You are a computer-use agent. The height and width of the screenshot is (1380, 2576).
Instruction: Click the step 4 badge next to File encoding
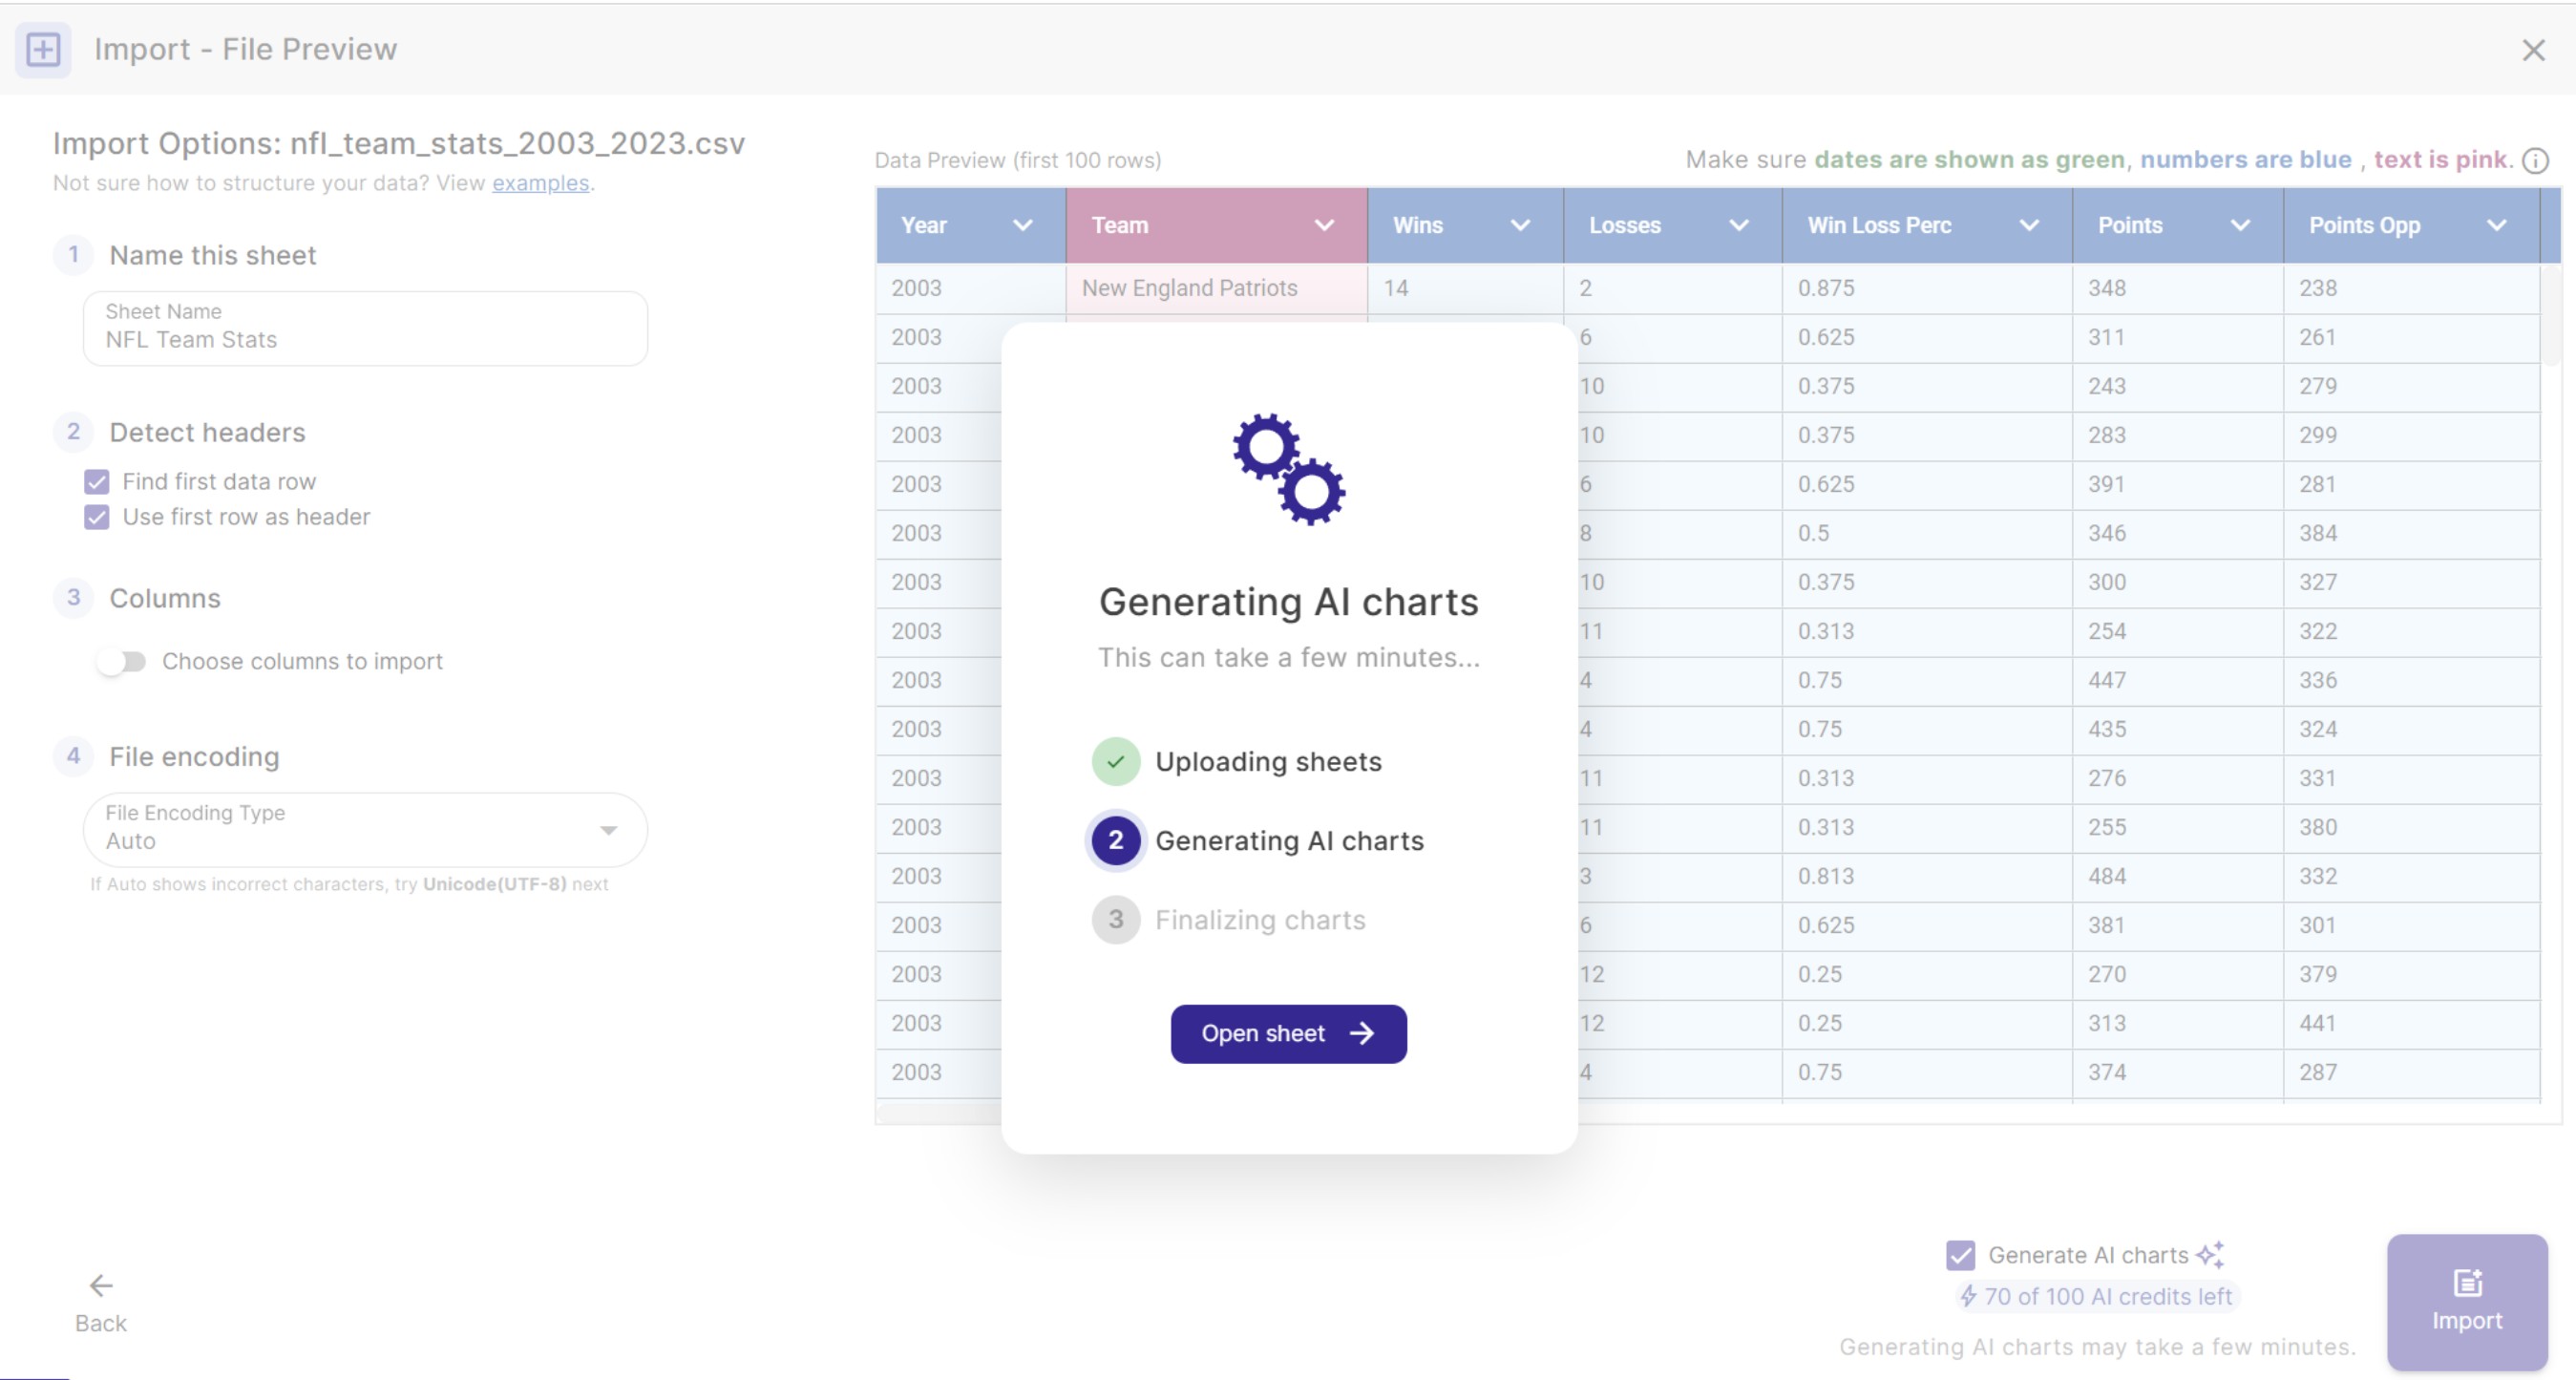[73, 755]
